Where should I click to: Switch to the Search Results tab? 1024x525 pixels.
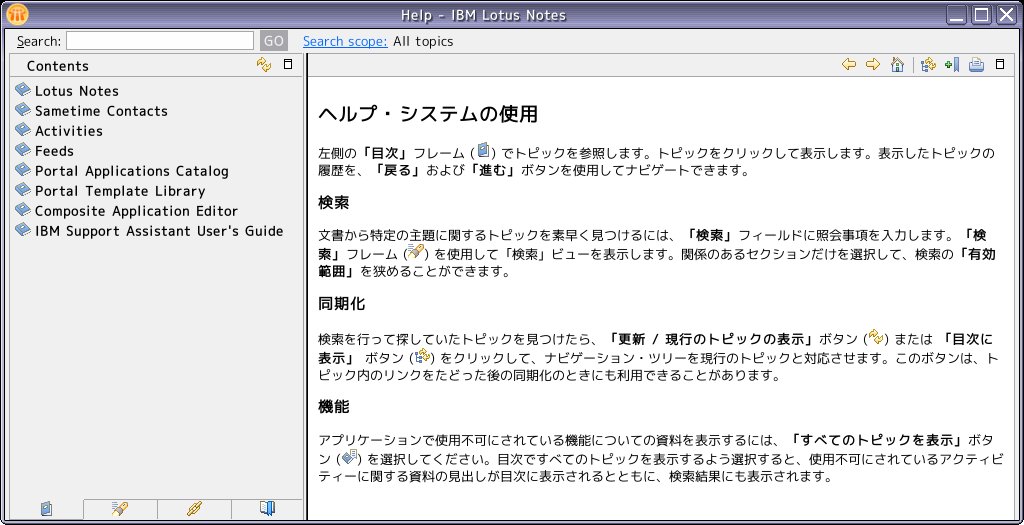(120, 509)
